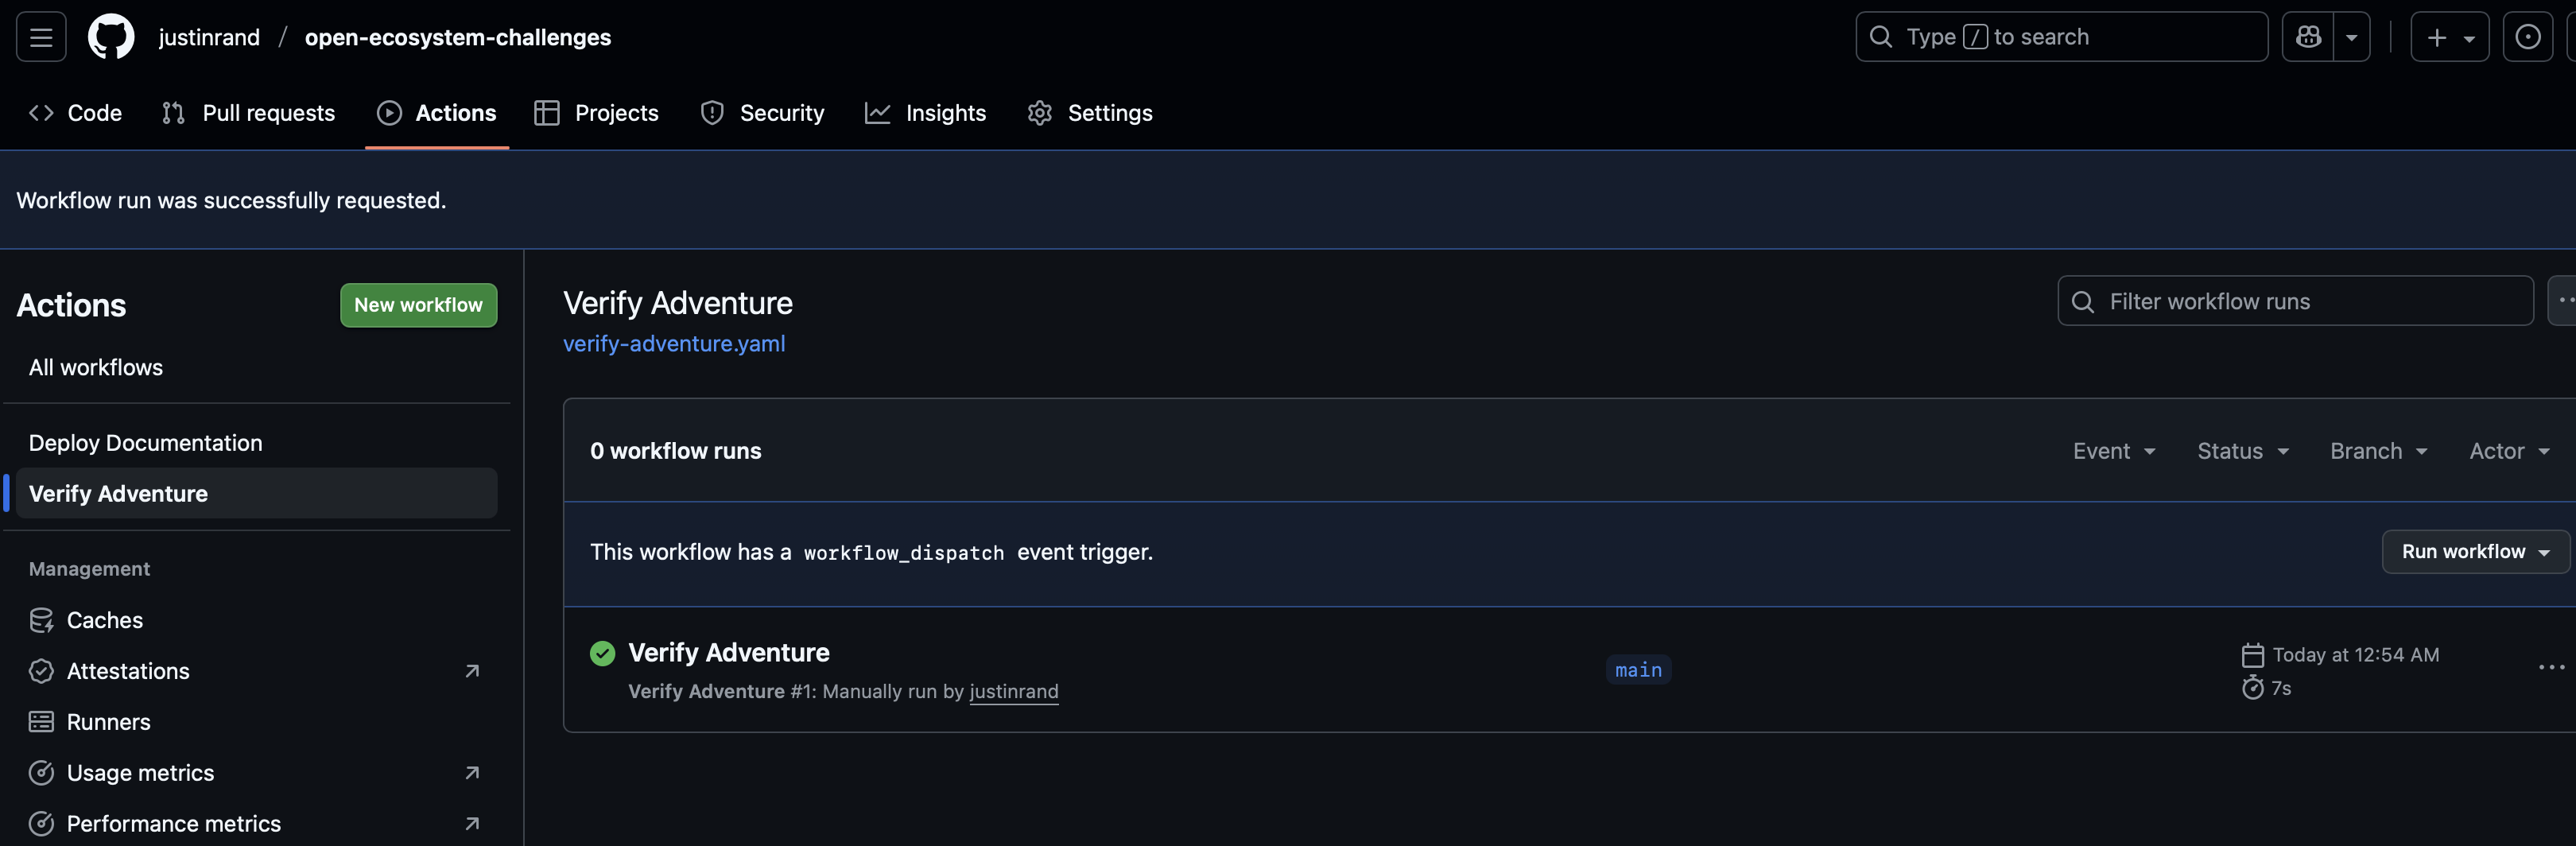The image size is (2576, 846).
Task: Expand the Branch filter dropdown
Action: pyautogui.click(x=2378, y=451)
